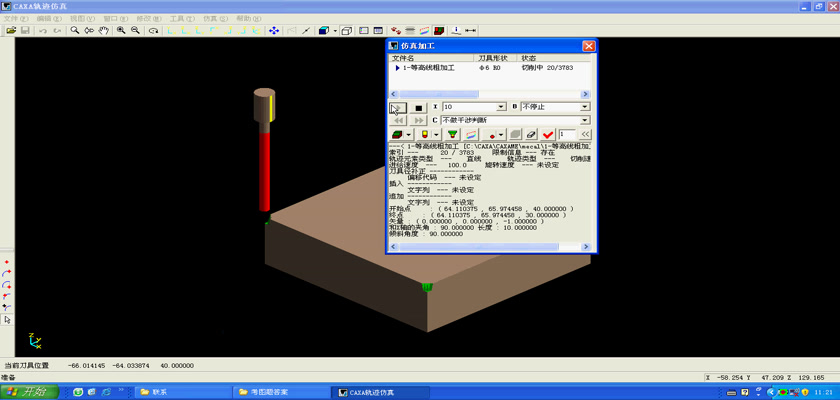Click the fast-forward double-arrow button

(x=418, y=120)
